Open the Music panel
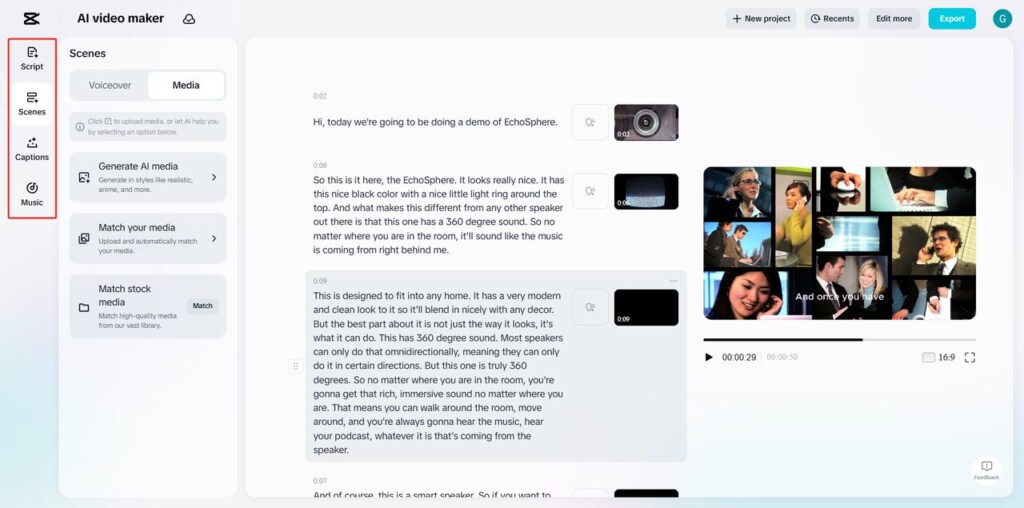1024x508 pixels. point(32,194)
